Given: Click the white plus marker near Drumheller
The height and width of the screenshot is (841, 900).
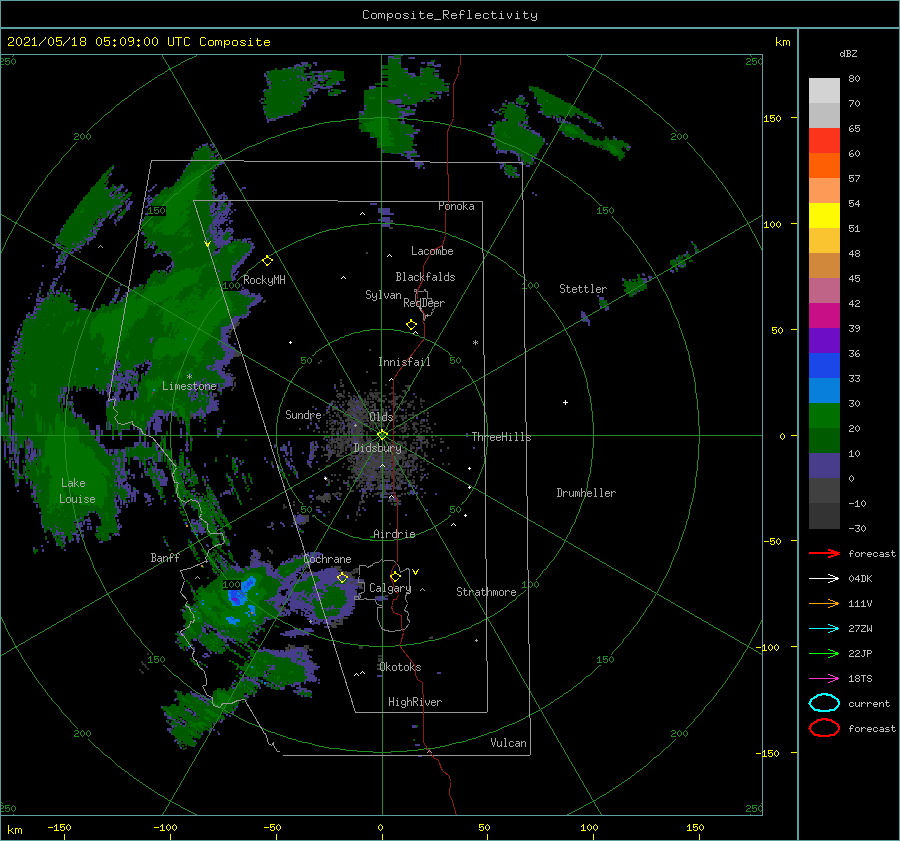Looking at the screenshot, I should point(565,402).
